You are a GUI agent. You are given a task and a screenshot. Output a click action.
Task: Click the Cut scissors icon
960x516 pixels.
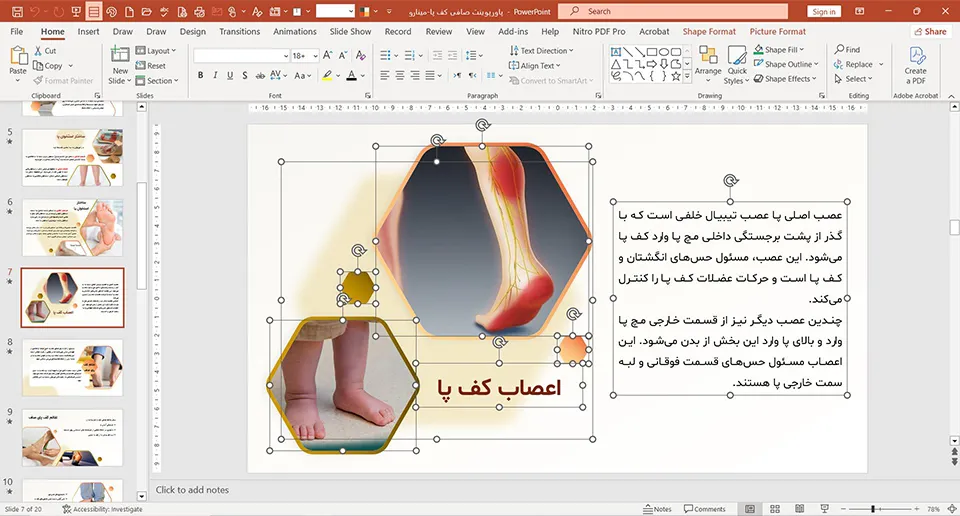coord(39,51)
